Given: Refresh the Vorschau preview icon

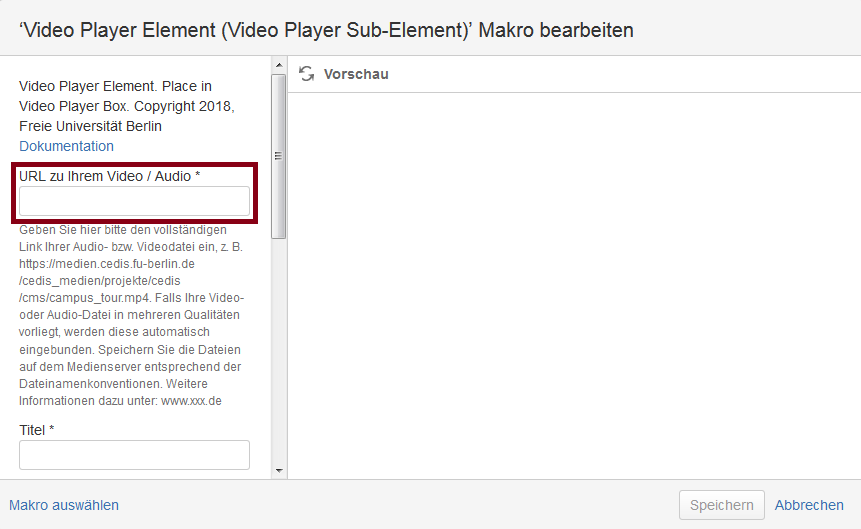Looking at the screenshot, I should click(306, 74).
